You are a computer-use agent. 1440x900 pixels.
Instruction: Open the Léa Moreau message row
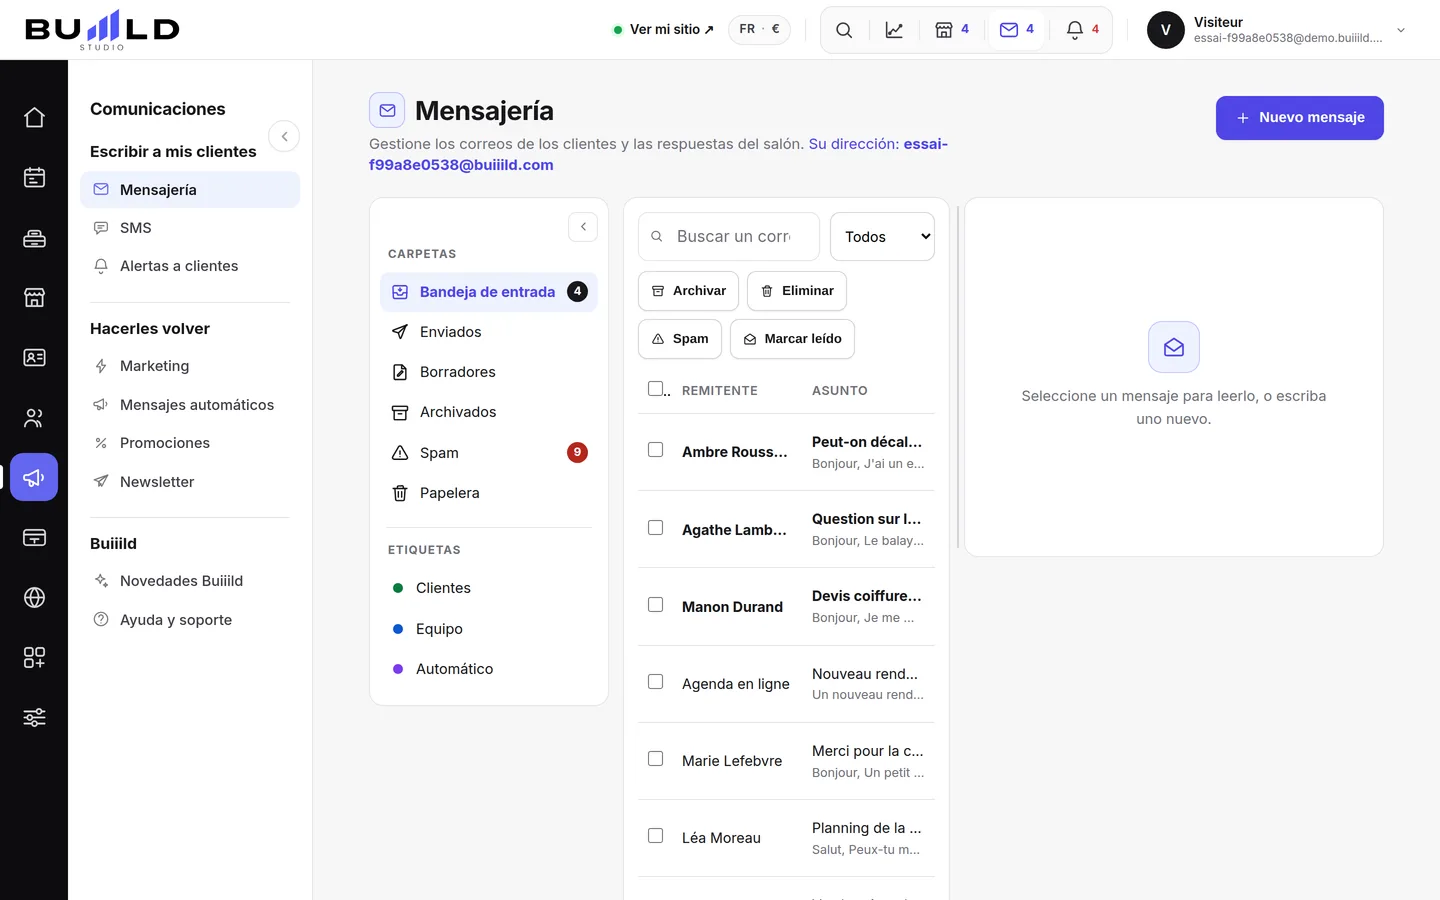786,838
